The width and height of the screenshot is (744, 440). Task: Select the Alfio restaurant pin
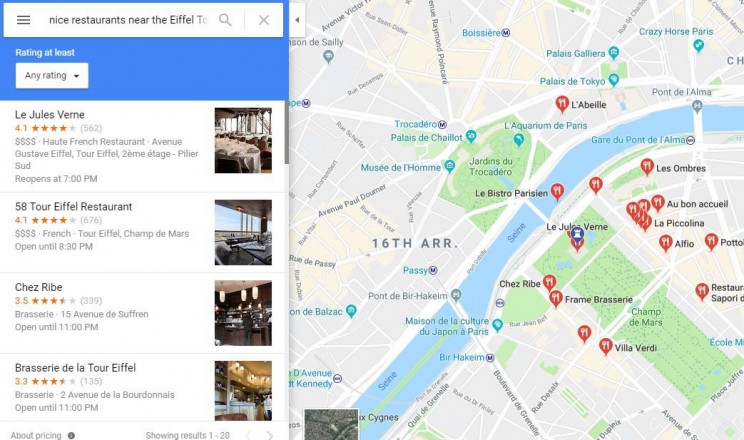point(665,243)
